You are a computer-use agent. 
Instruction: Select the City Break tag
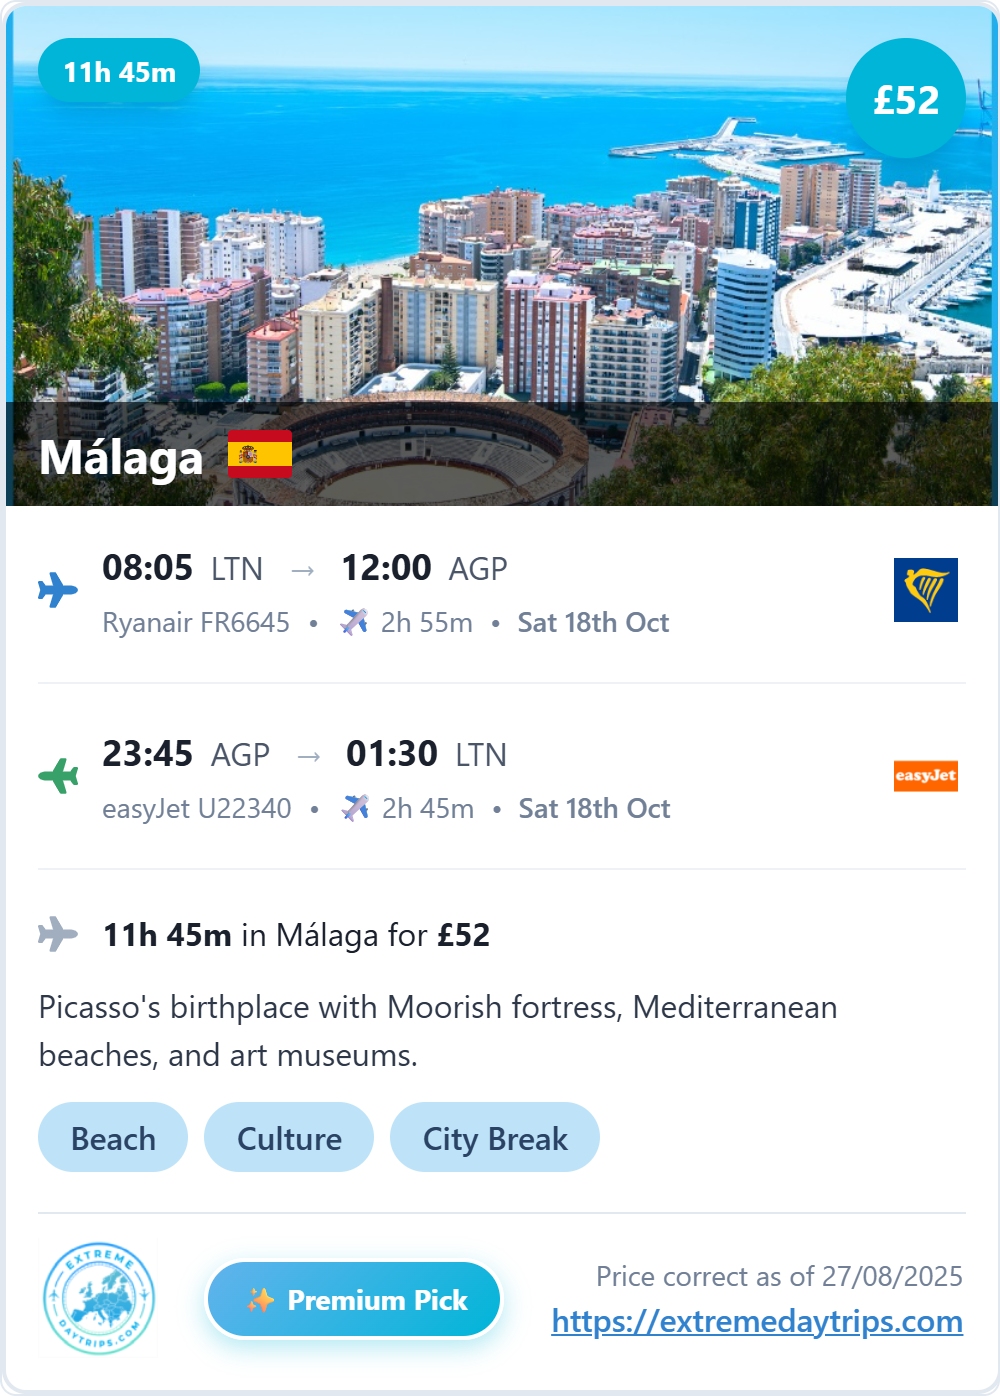(495, 1138)
